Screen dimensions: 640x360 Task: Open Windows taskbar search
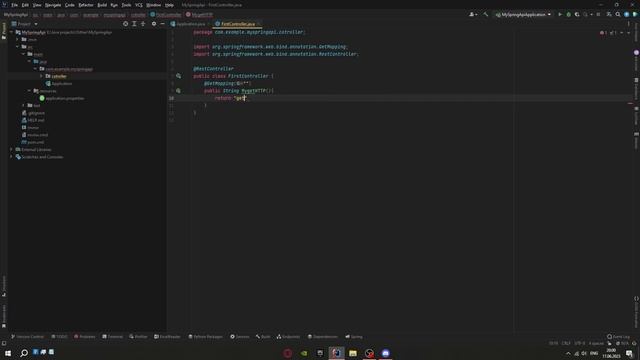tap(24, 353)
